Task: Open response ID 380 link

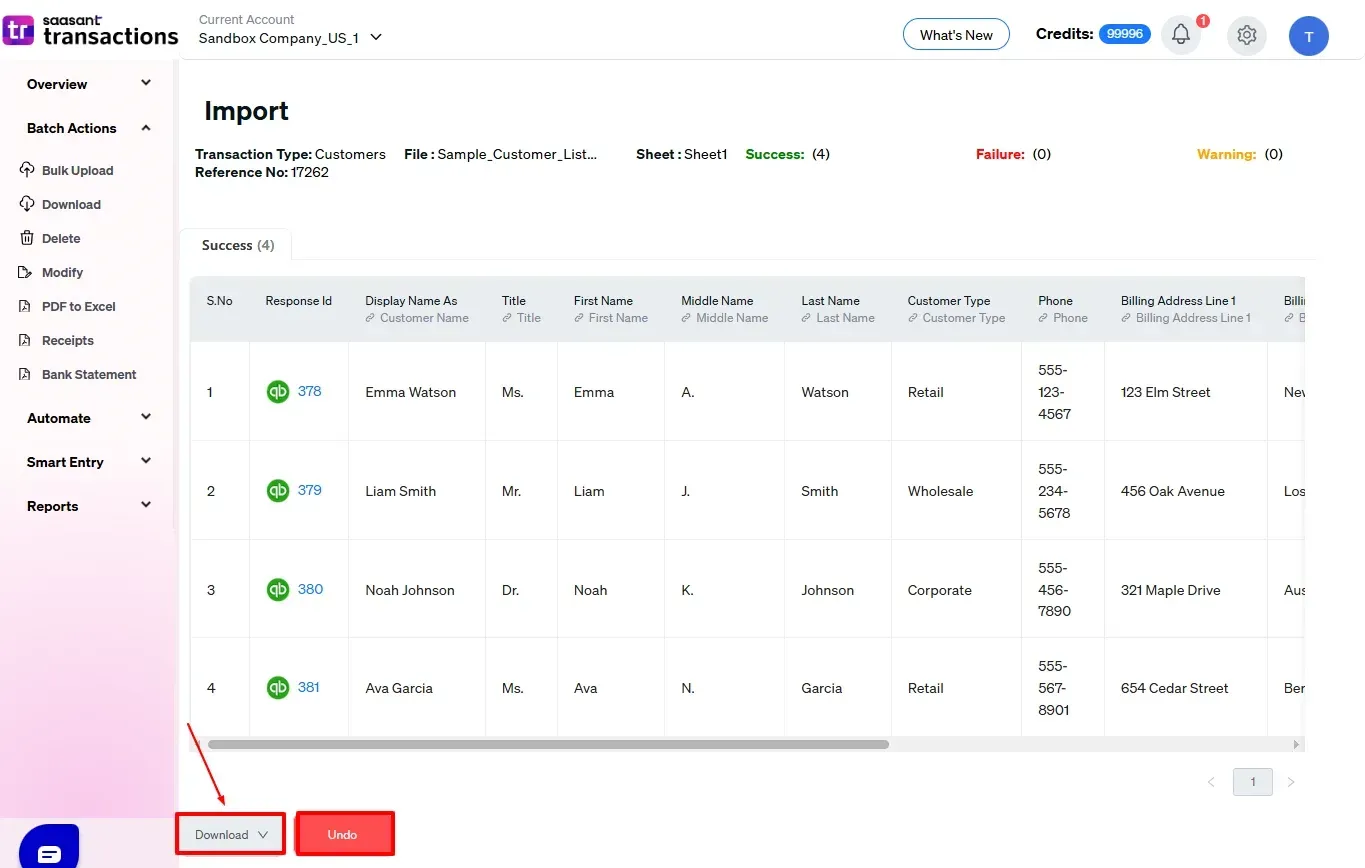Action: click(x=310, y=589)
